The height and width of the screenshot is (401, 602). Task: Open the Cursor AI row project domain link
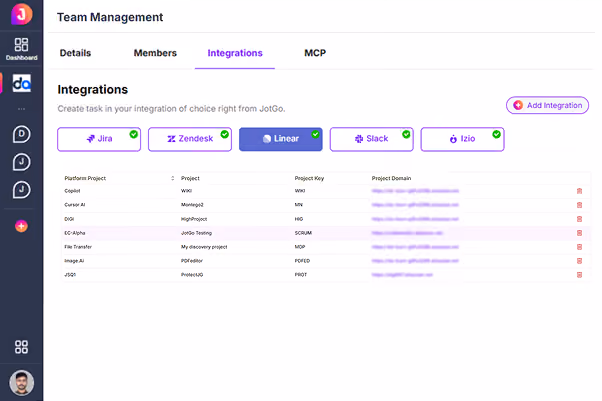(x=415, y=205)
